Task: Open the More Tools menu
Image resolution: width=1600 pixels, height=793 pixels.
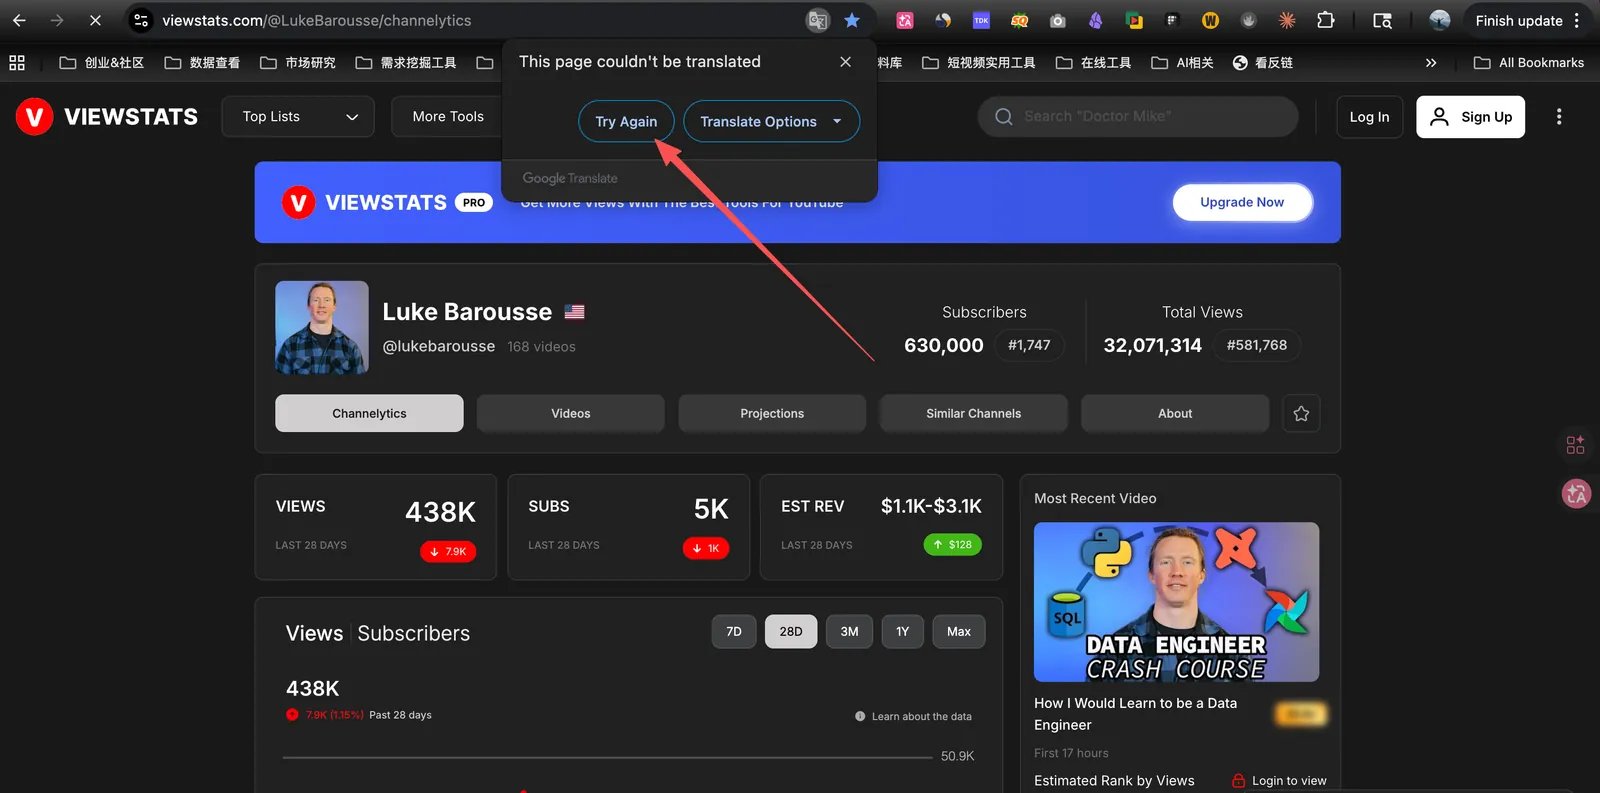Action: tap(447, 117)
